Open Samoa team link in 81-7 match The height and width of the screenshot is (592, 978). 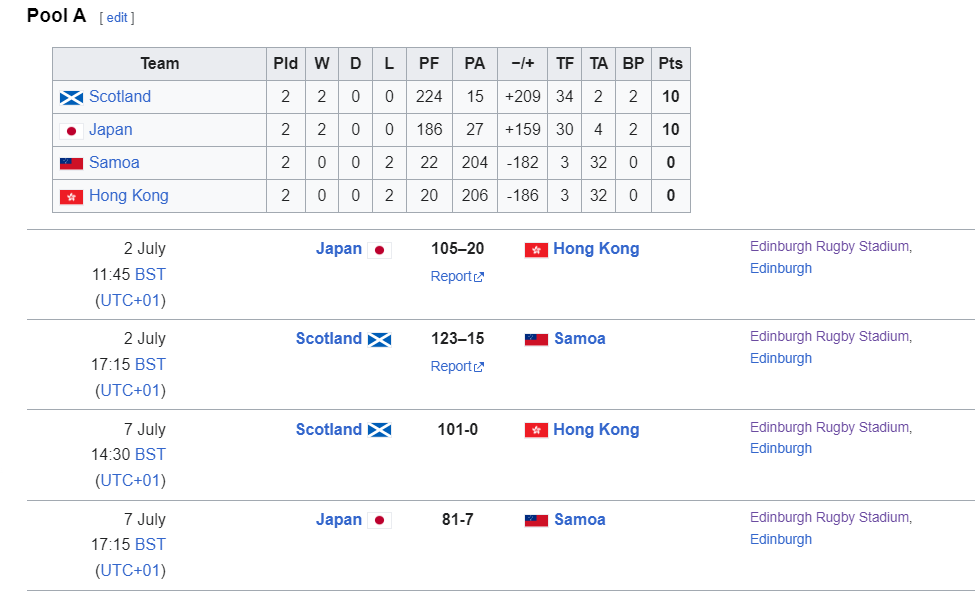579,520
